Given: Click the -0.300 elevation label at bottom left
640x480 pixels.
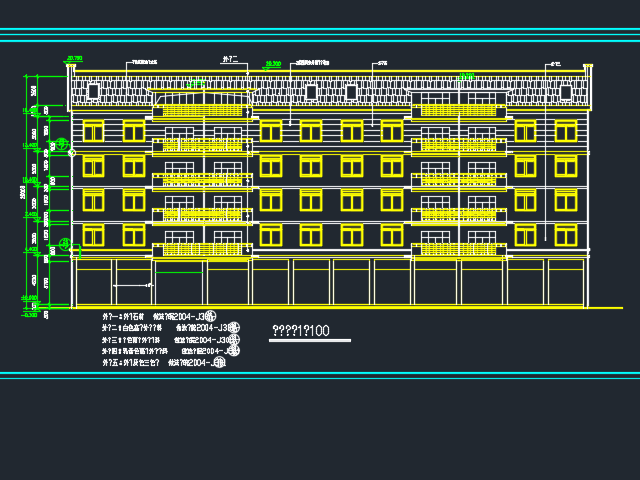Looking at the screenshot, I should pyautogui.click(x=30, y=315).
